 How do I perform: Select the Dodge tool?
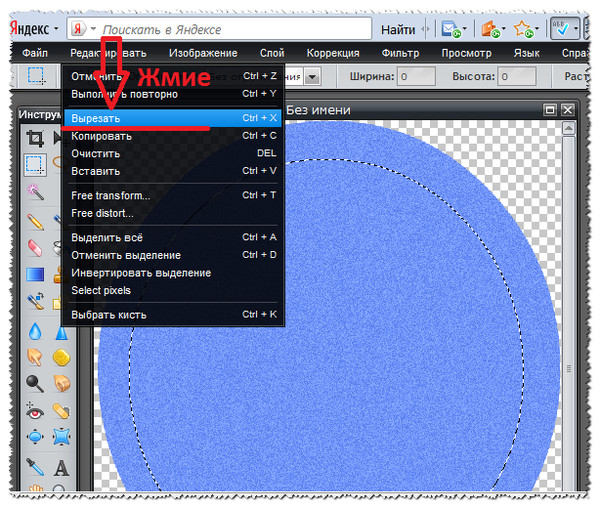[x=35, y=384]
